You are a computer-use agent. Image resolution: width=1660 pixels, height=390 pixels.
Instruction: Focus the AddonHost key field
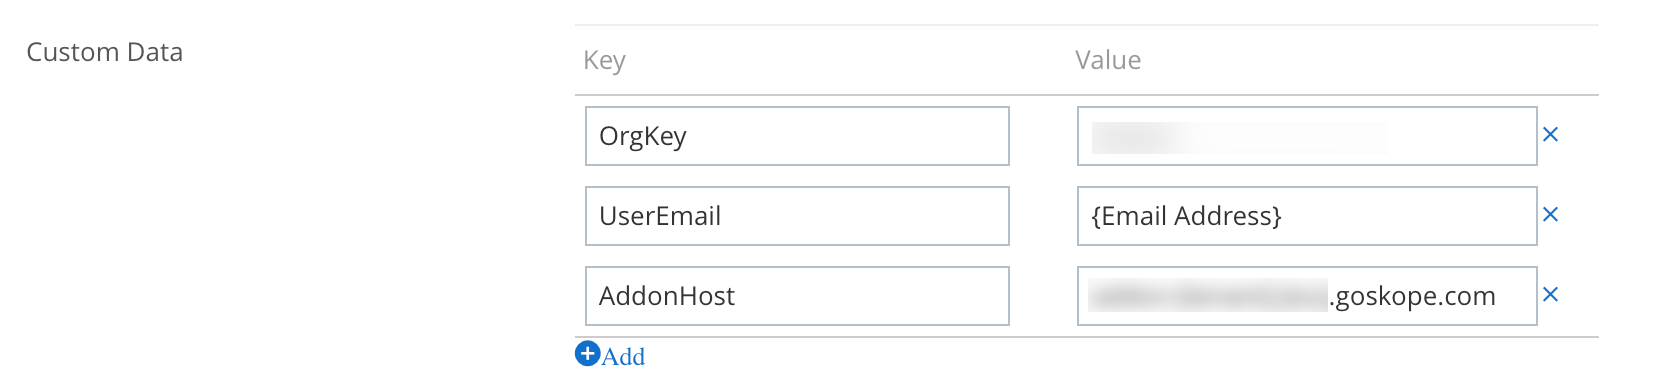(x=797, y=296)
